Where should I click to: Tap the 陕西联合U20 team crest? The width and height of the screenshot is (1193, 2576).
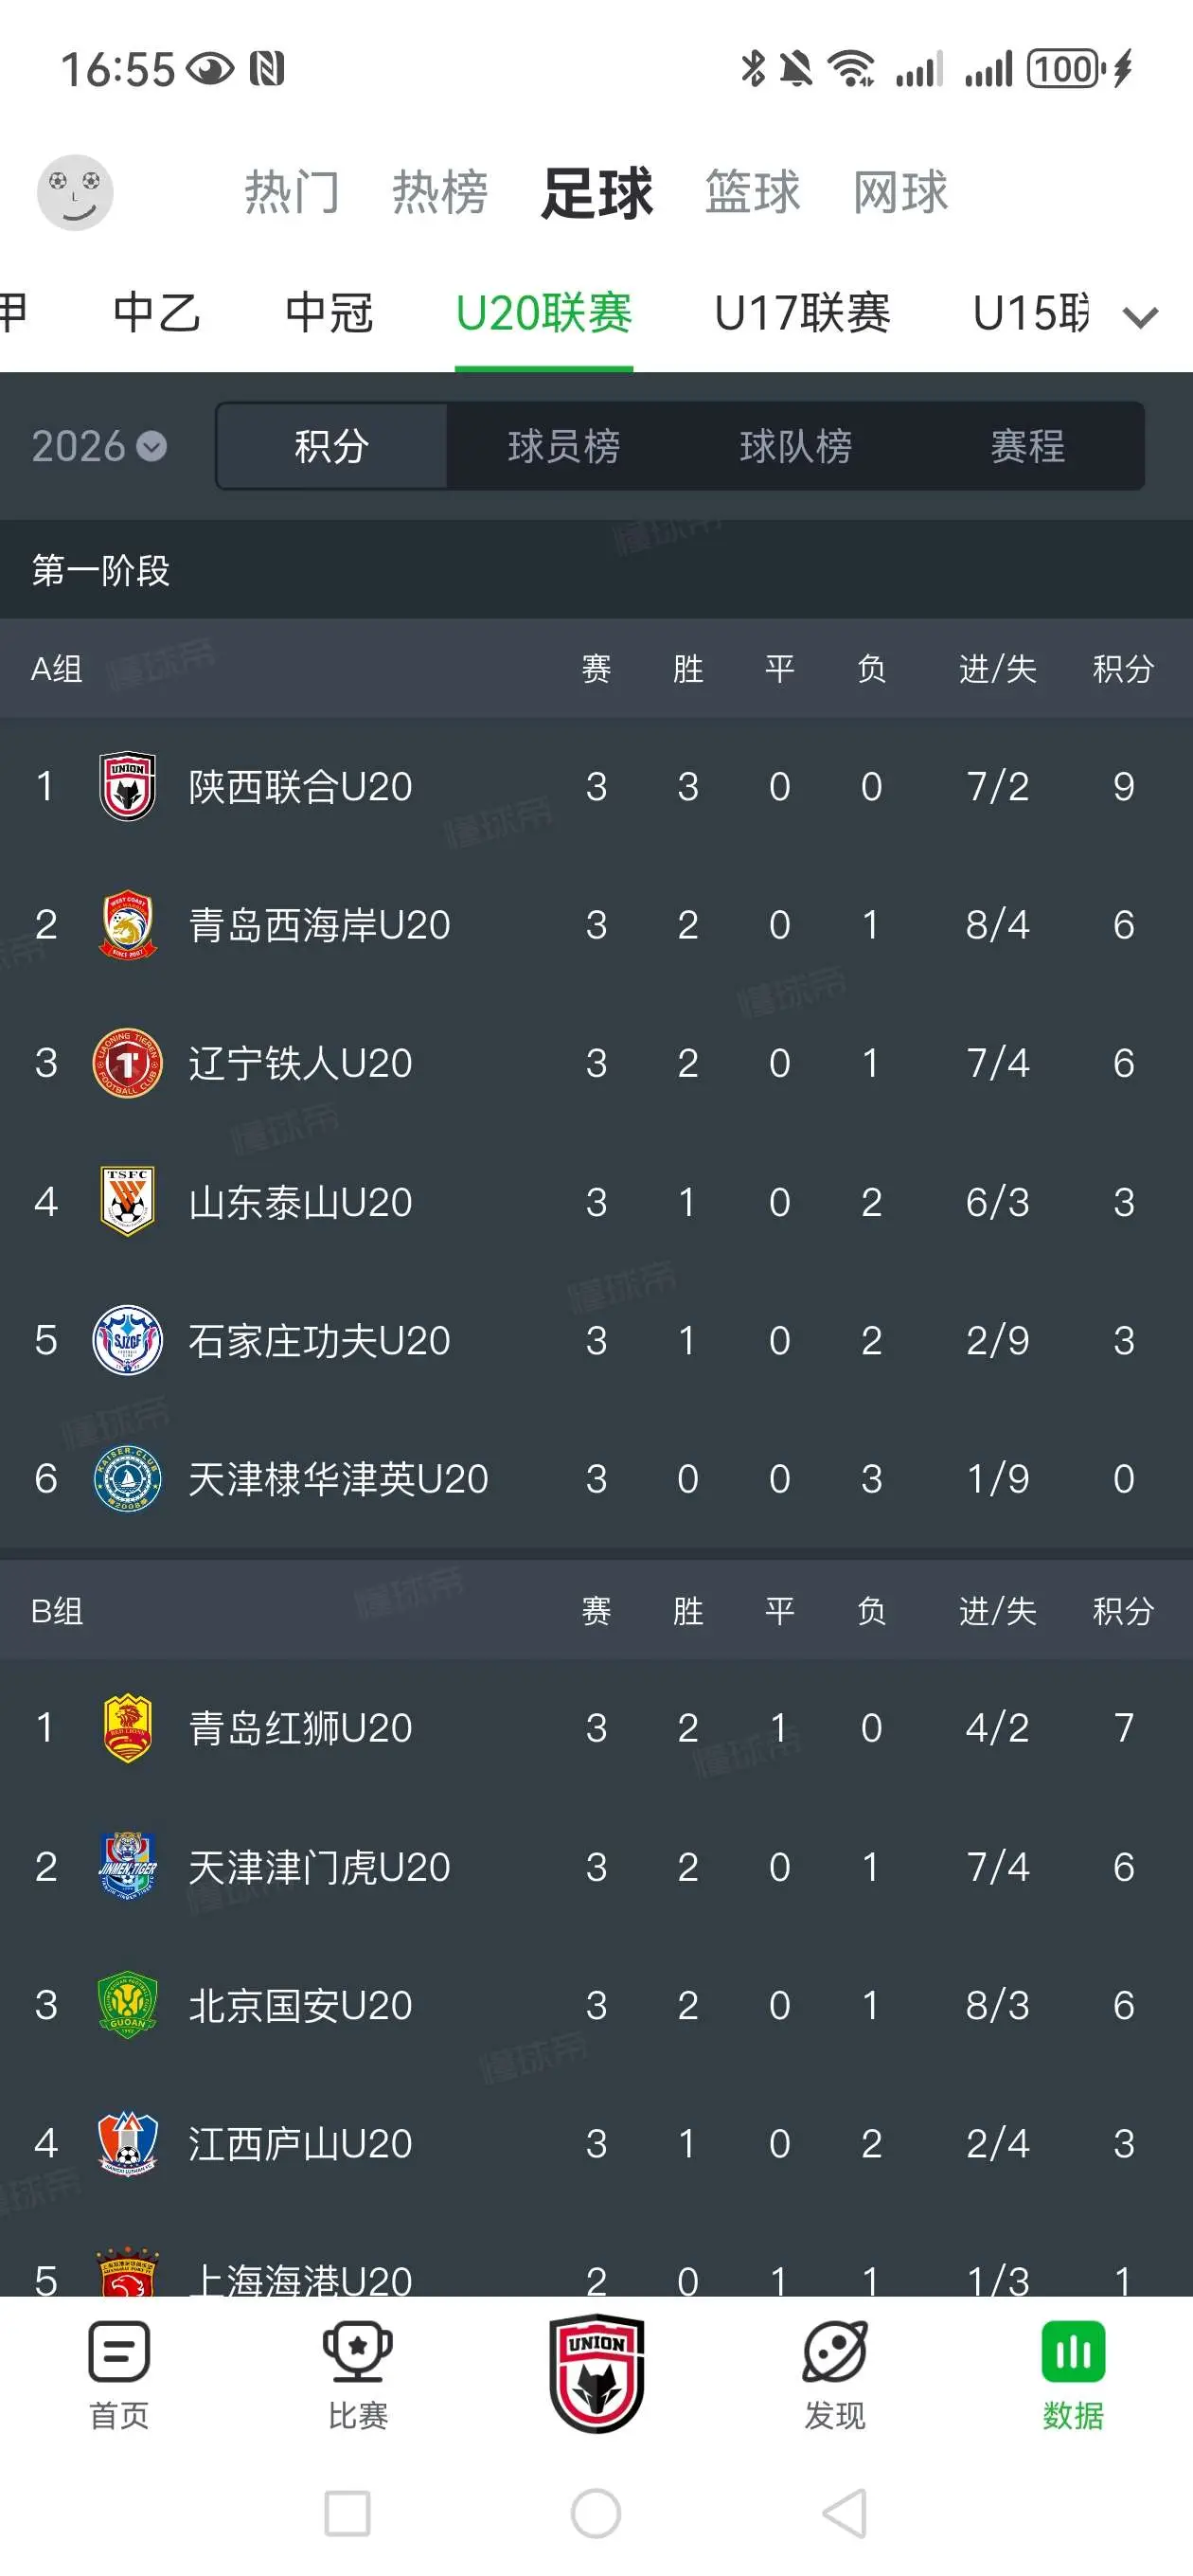point(127,786)
